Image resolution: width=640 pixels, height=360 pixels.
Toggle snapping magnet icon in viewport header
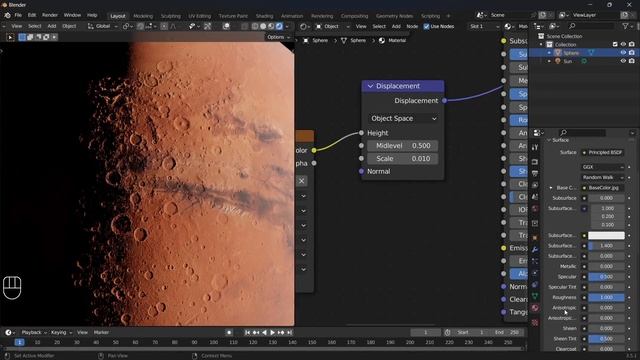coord(140,26)
